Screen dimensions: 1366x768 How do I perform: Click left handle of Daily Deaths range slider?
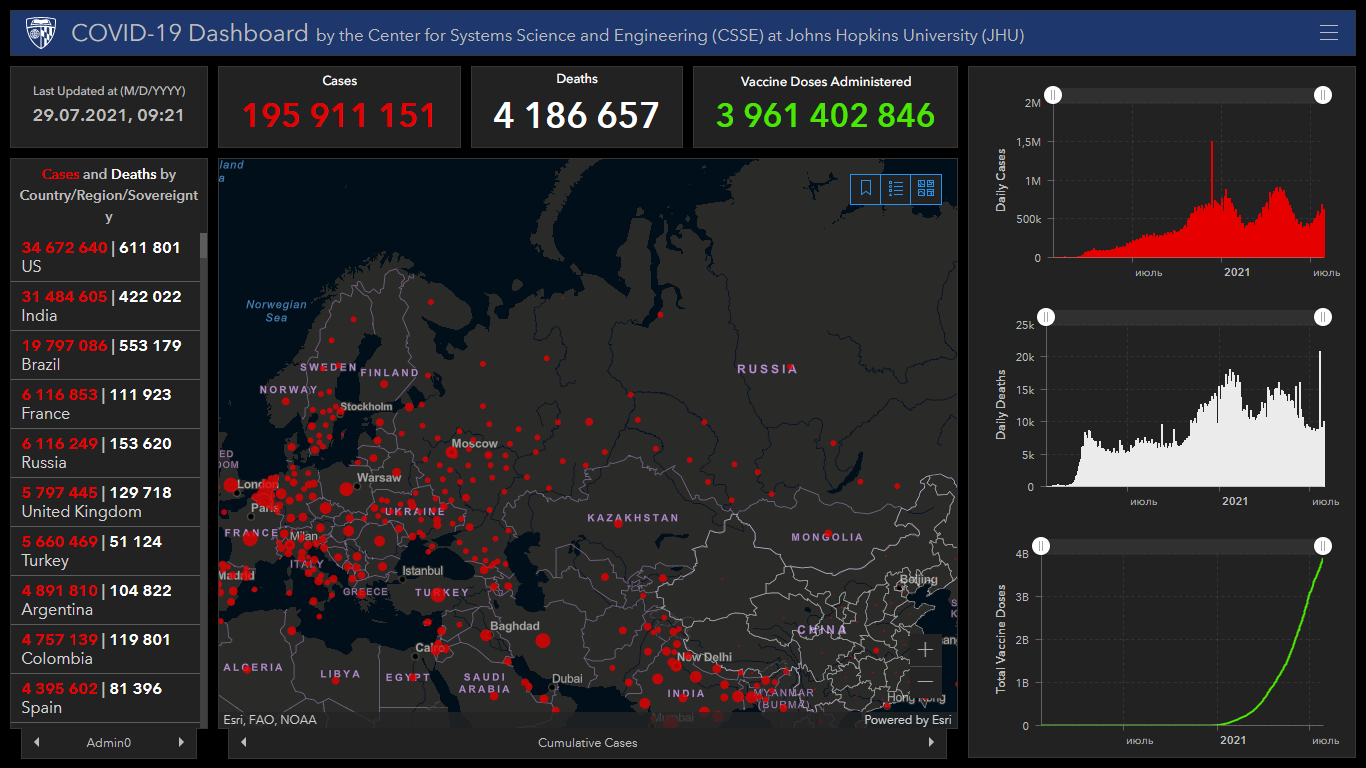click(1045, 317)
